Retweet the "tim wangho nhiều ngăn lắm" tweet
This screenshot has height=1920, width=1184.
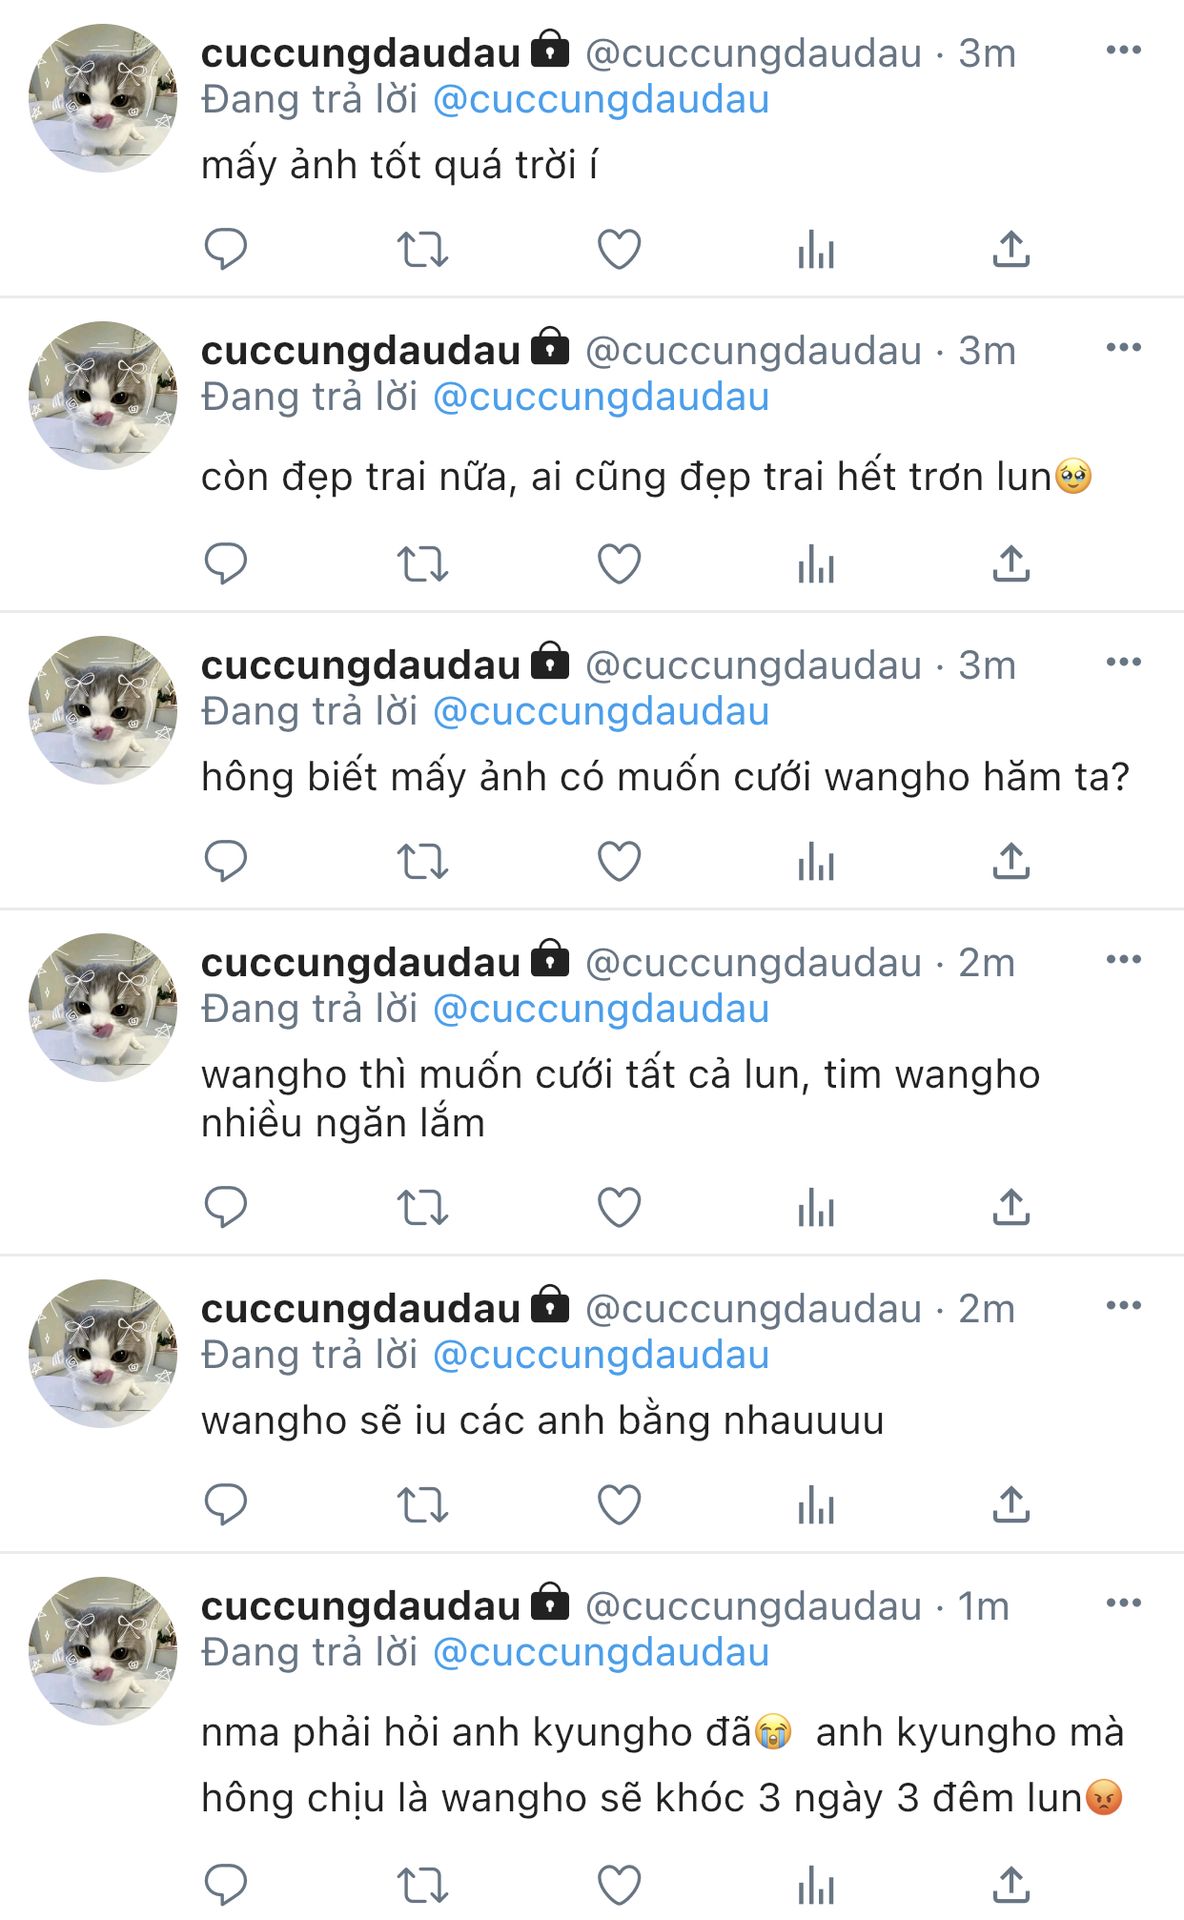click(x=422, y=1207)
